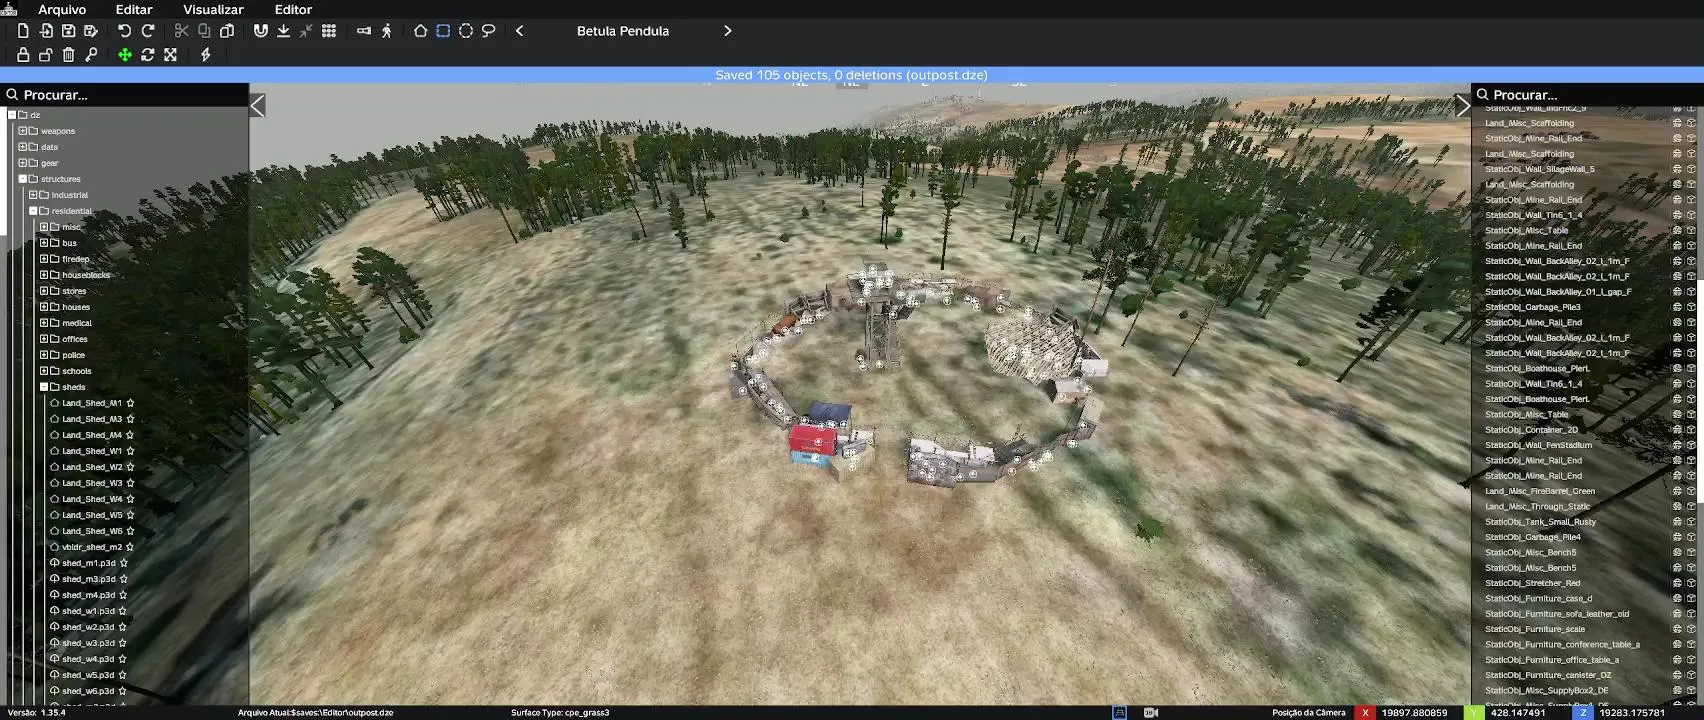The image size is (1704, 720).
Task: Collapse the sheds folder
Action: point(44,387)
